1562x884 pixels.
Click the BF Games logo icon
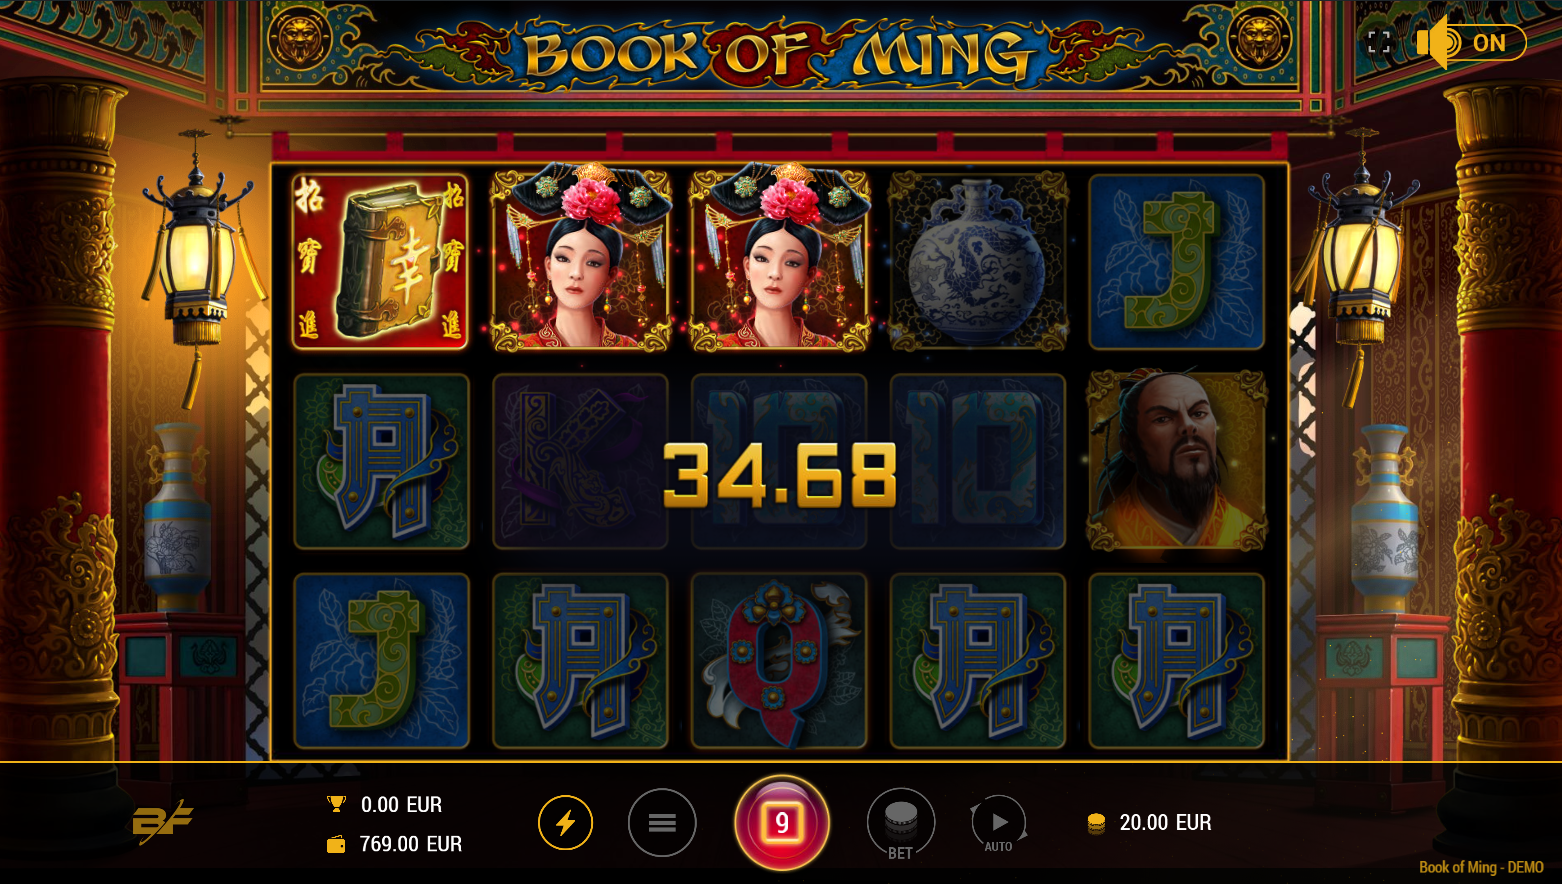(162, 822)
